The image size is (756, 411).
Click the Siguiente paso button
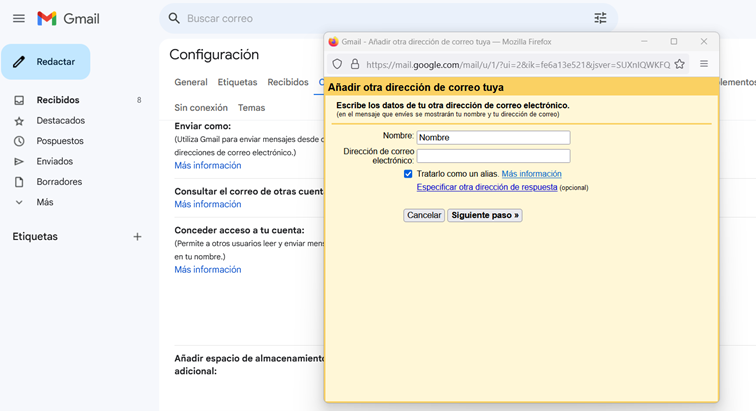pos(485,215)
